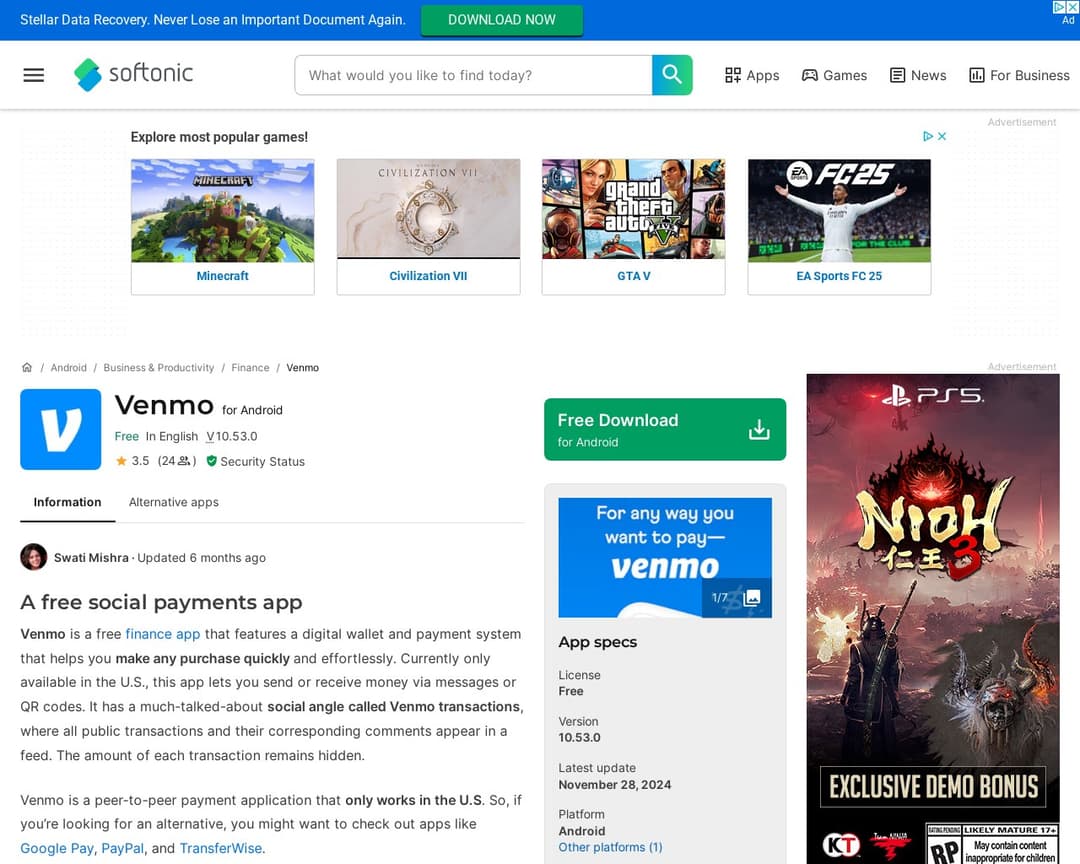1080x864 pixels.
Task: Open the For Business menu item
Action: click(1019, 75)
